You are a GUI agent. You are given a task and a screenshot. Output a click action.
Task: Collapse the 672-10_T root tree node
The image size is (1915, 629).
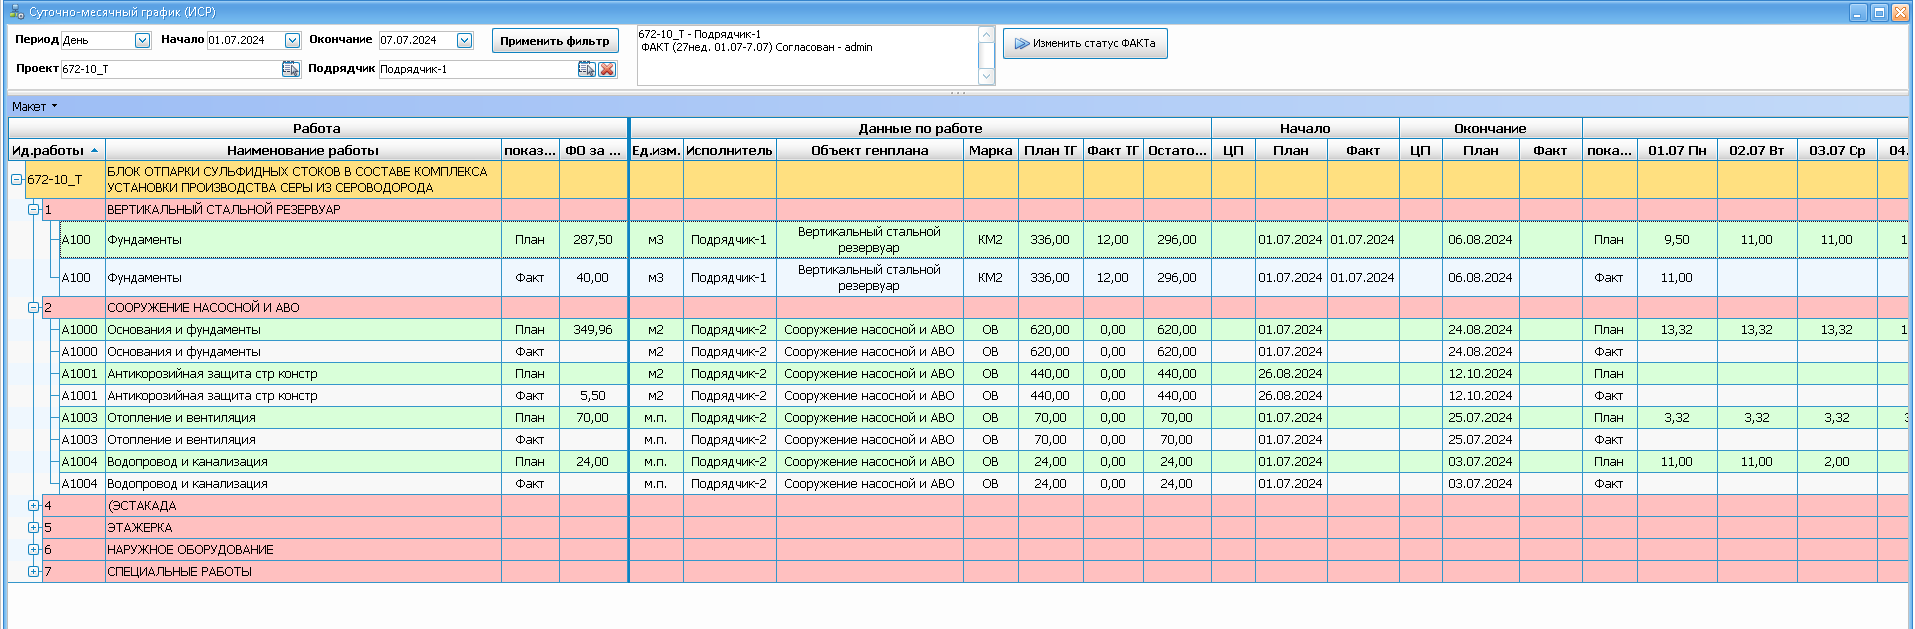click(x=17, y=180)
